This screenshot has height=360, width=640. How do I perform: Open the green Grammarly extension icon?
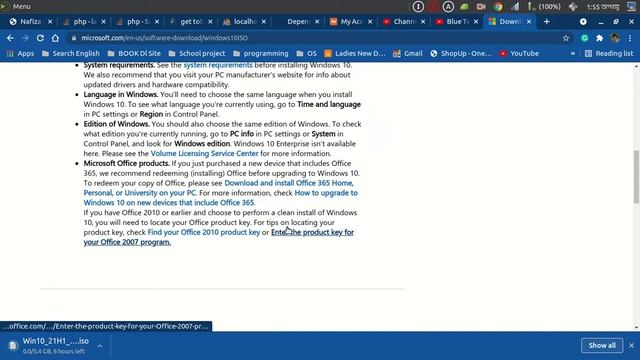[584, 38]
